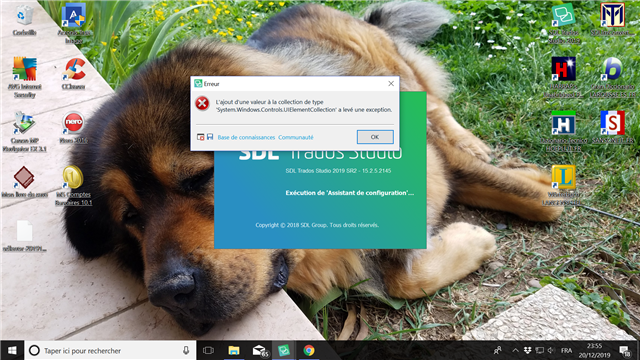640x360 pixels.
Task: Click OK in the Erreur dialog
Action: click(x=375, y=137)
